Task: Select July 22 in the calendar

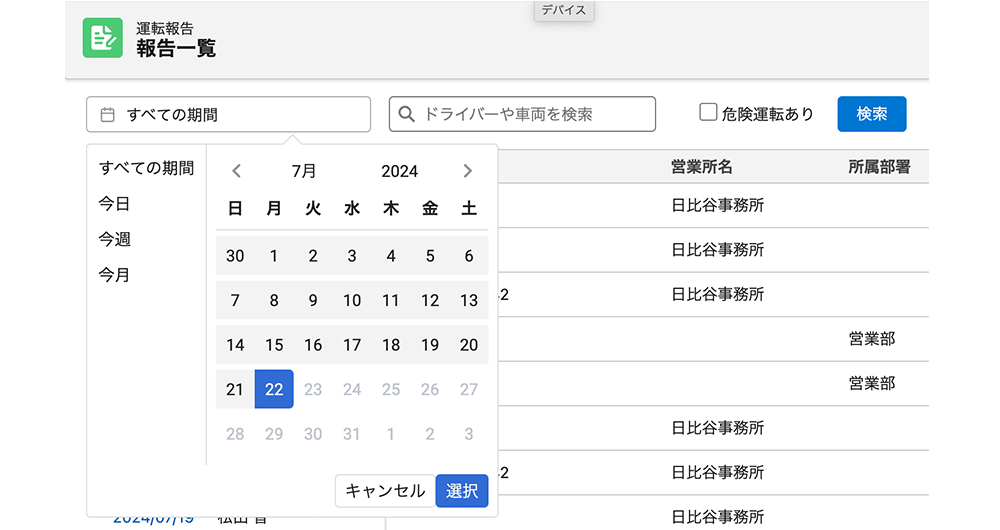Action: pos(274,389)
